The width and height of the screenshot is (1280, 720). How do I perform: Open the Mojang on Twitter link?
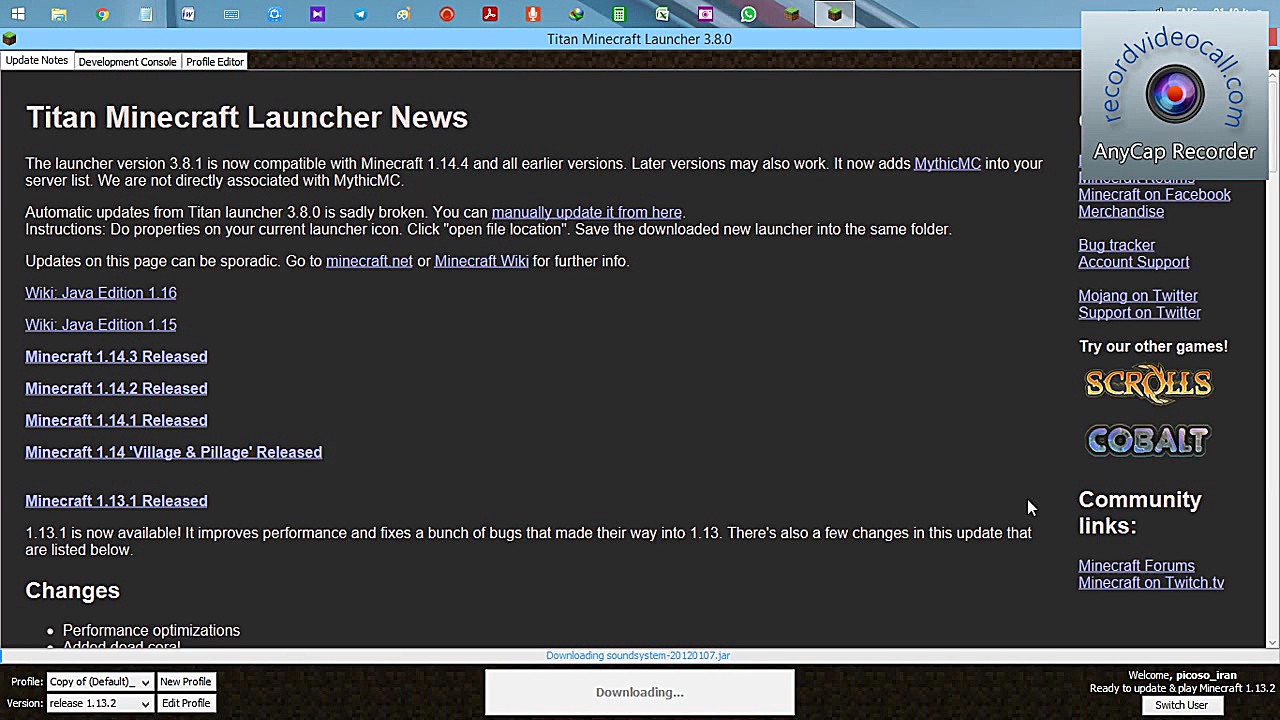(x=1138, y=296)
